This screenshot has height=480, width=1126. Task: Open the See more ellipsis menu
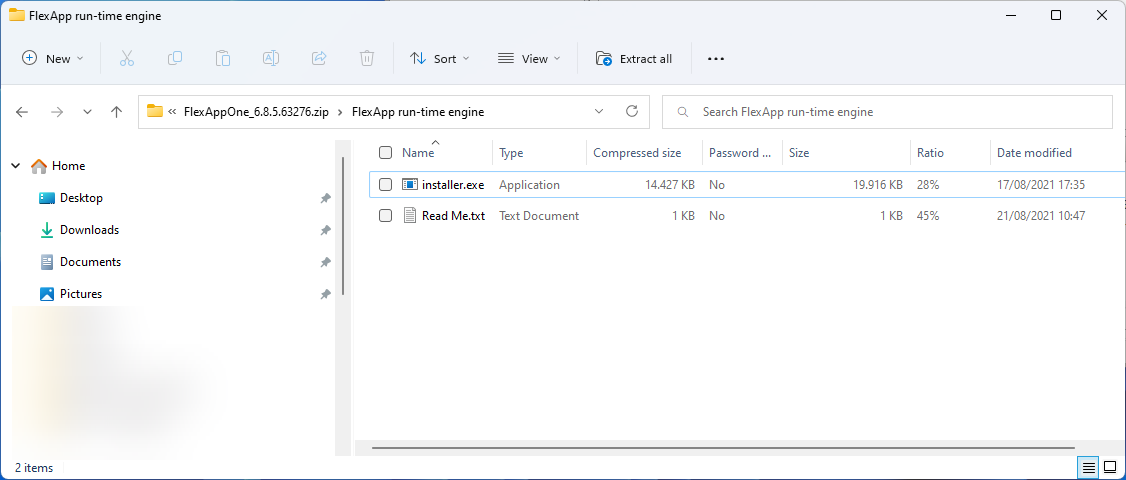715,59
